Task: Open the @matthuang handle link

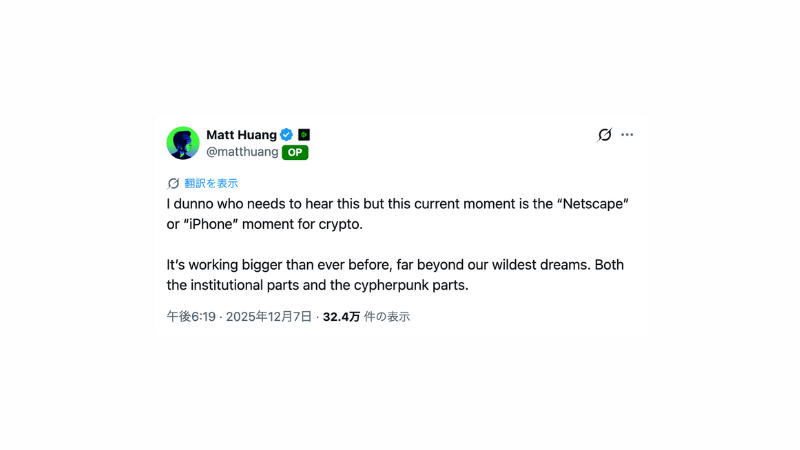Action: (x=241, y=153)
